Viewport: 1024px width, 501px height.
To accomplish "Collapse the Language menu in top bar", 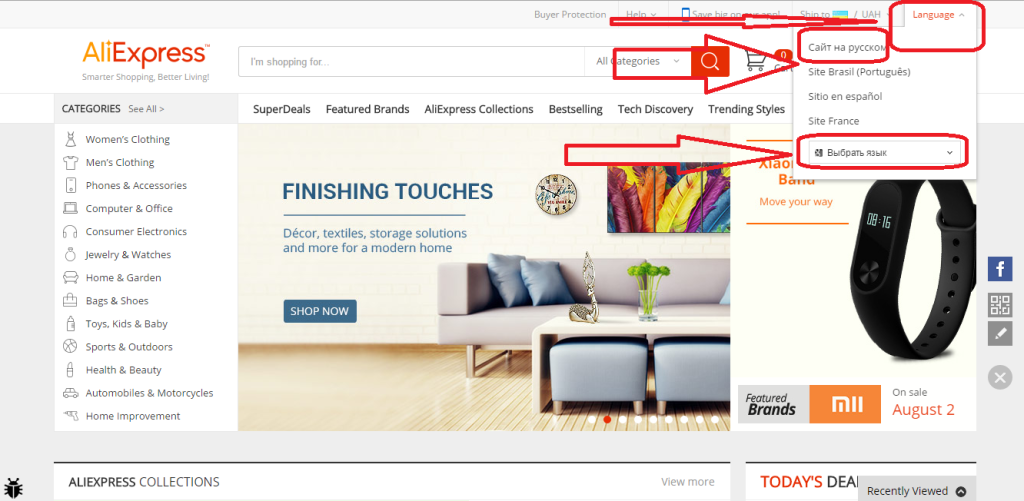I will [x=938, y=15].
